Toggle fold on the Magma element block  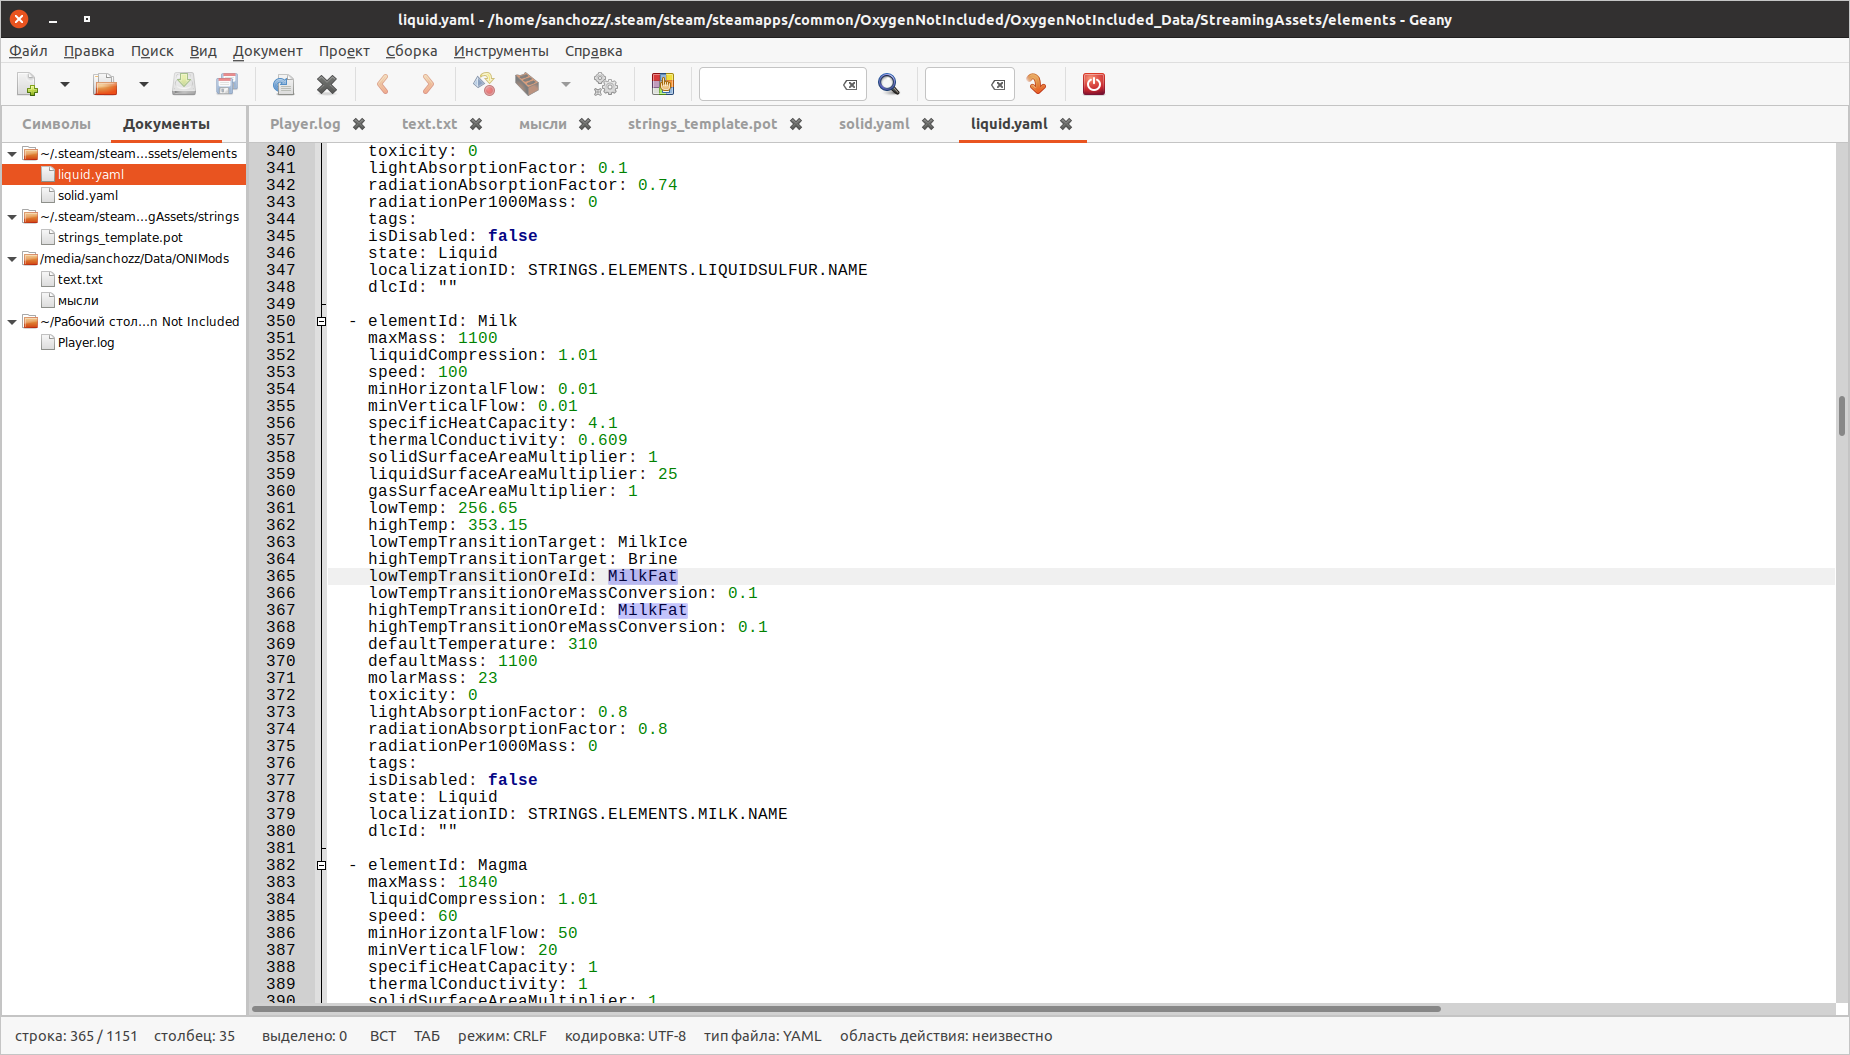pos(321,865)
